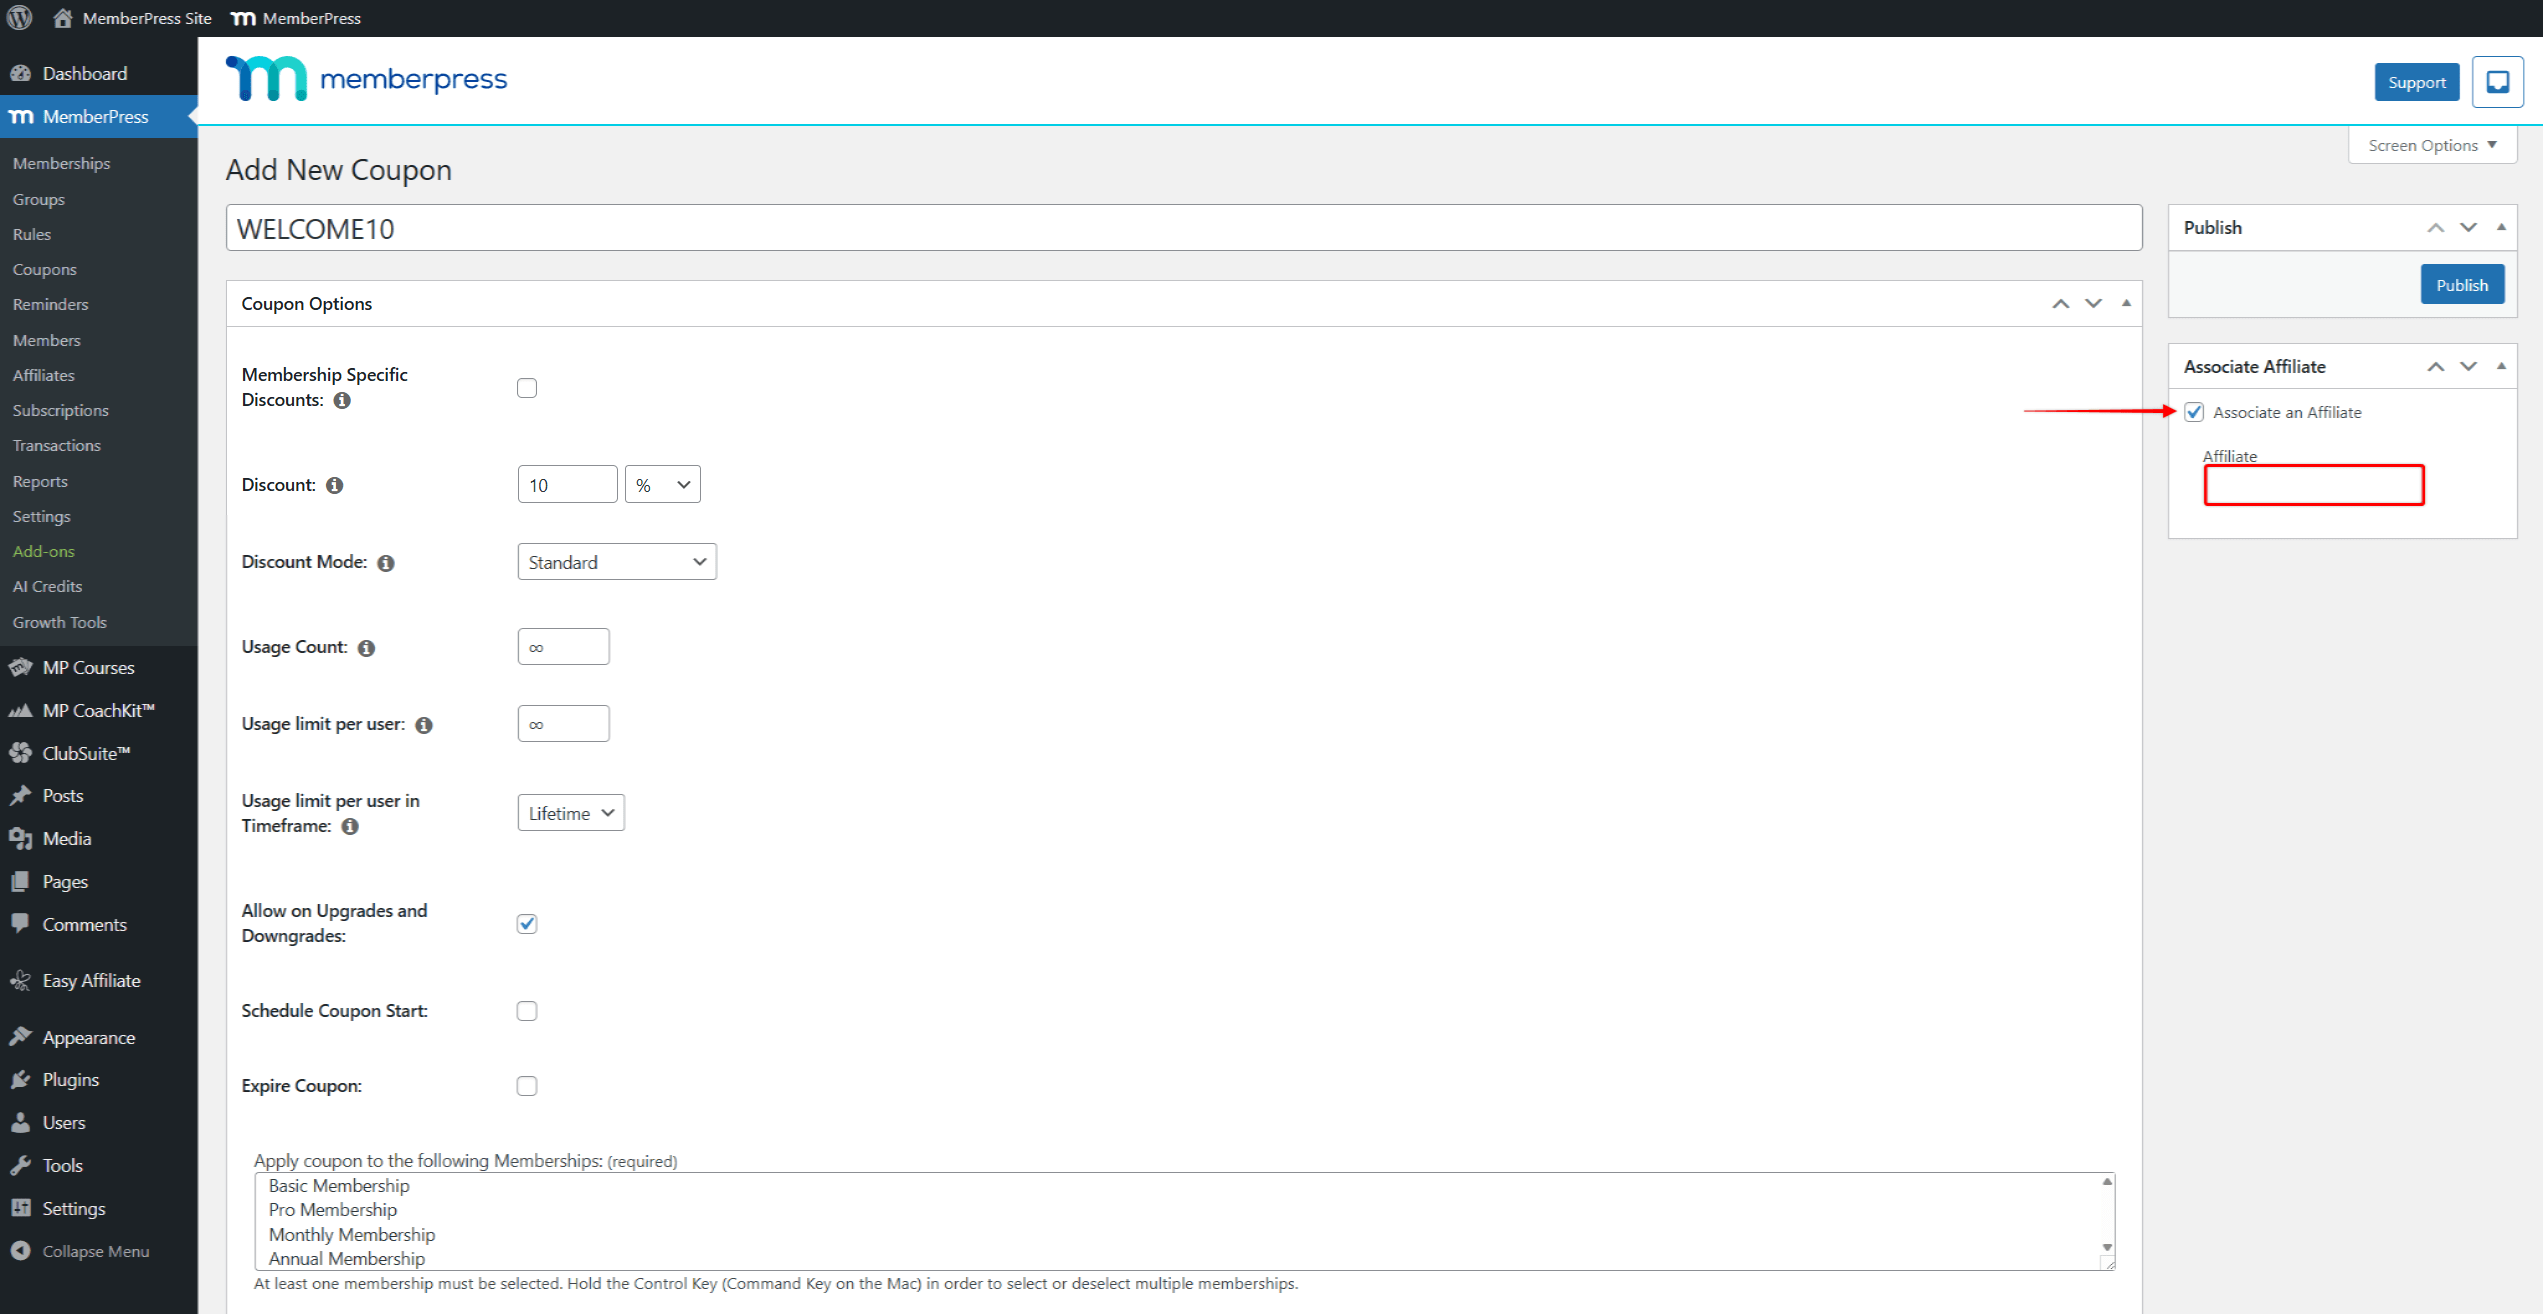
Task: Click Membership Specific Discounts info icon
Action: (342, 400)
